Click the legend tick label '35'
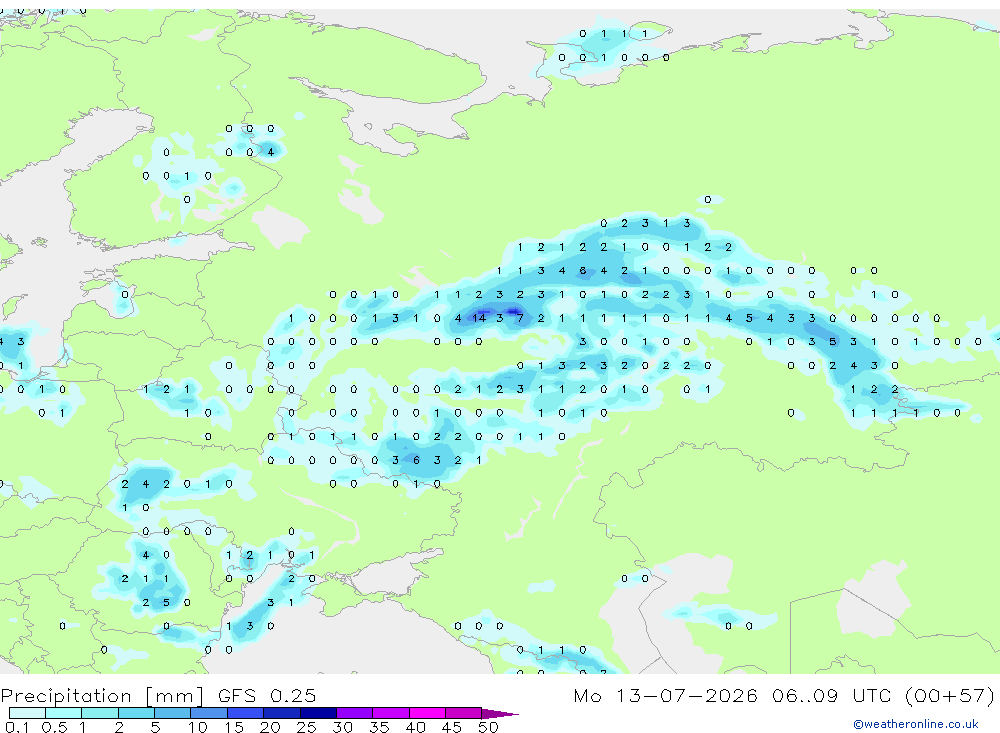 coord(379,727)
